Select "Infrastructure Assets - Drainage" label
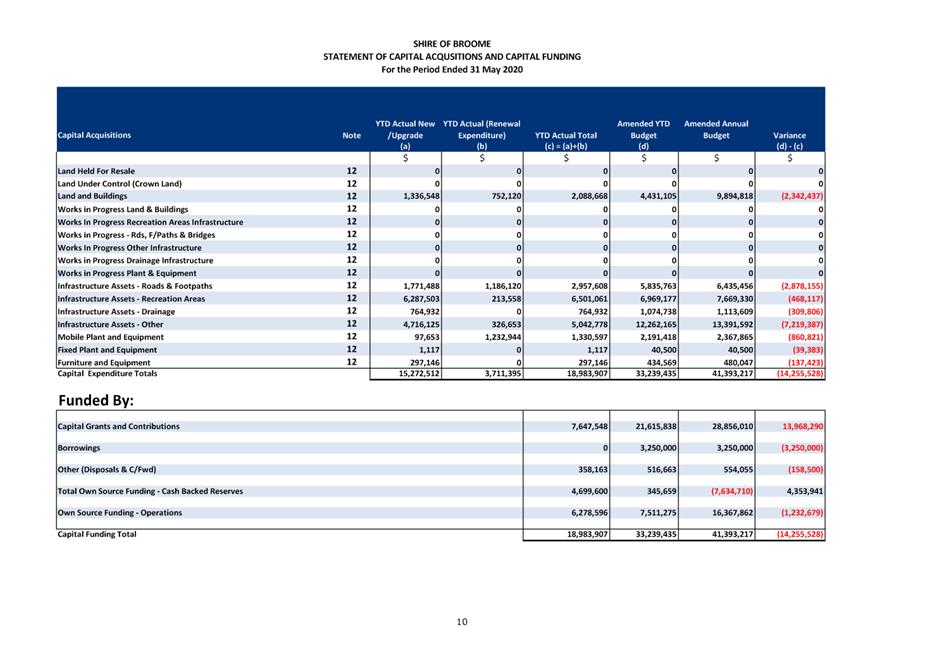Screen dimensions: 925x653 (116, 311)
